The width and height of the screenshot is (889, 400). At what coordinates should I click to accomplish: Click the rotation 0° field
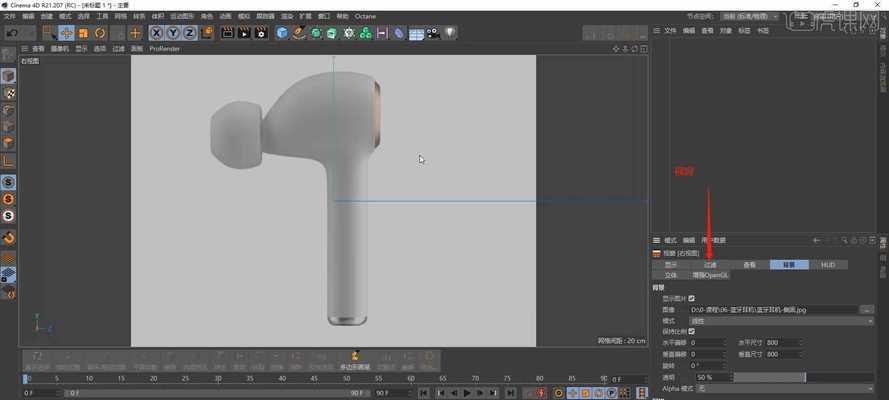click(x=707, y=365)
